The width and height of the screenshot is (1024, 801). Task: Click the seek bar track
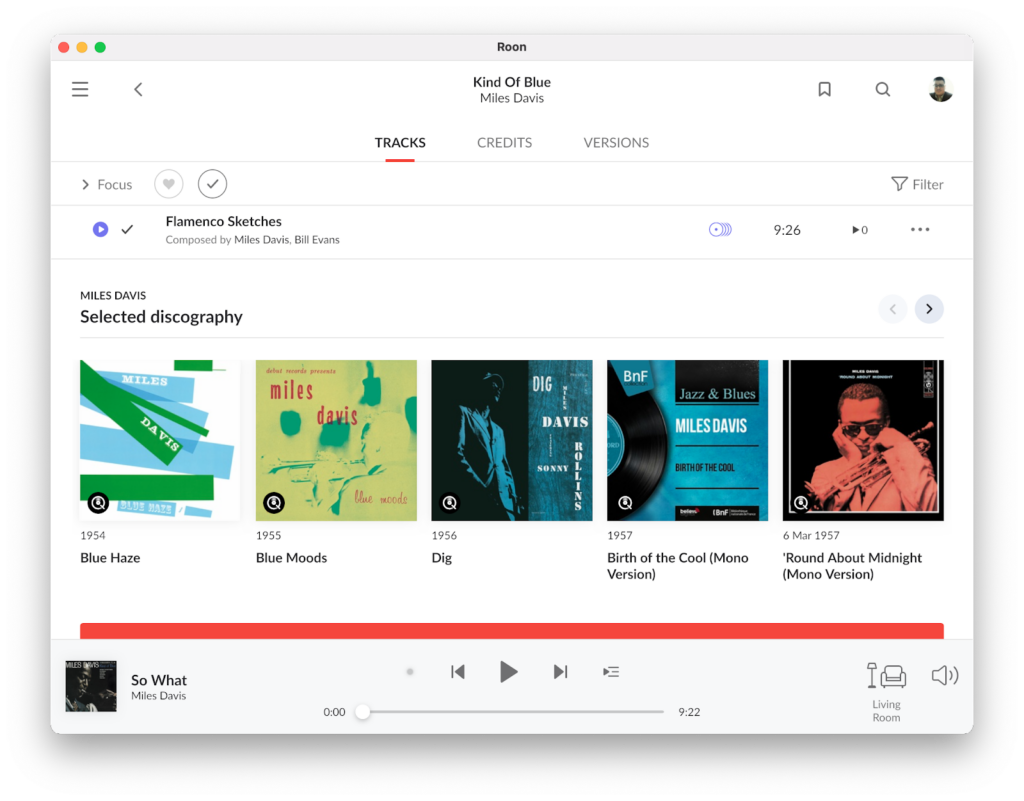pos(513,712)
